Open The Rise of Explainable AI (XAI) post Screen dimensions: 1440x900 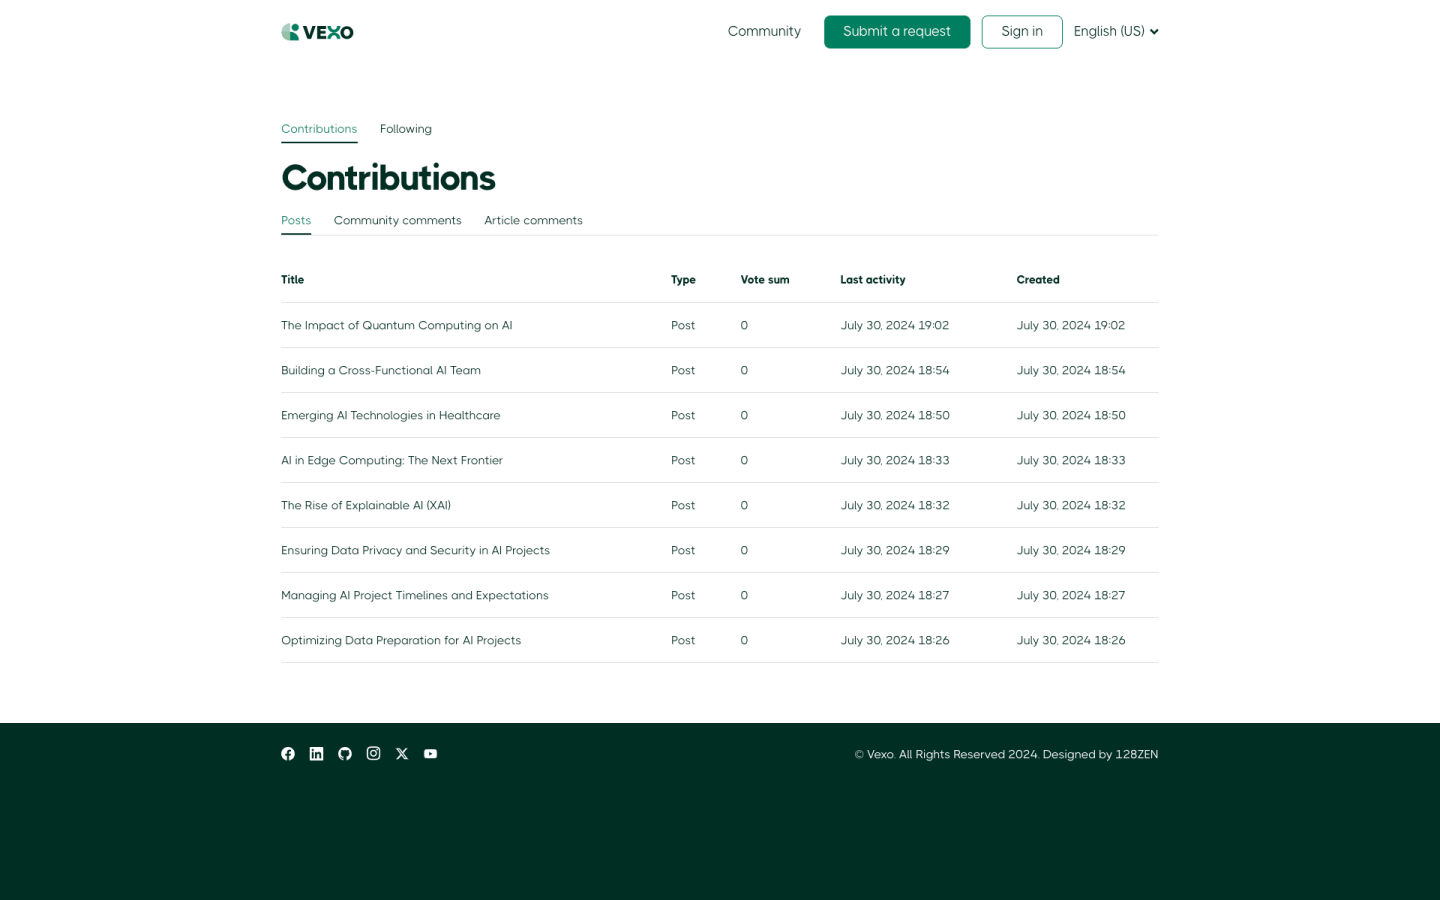pos(365,506)
